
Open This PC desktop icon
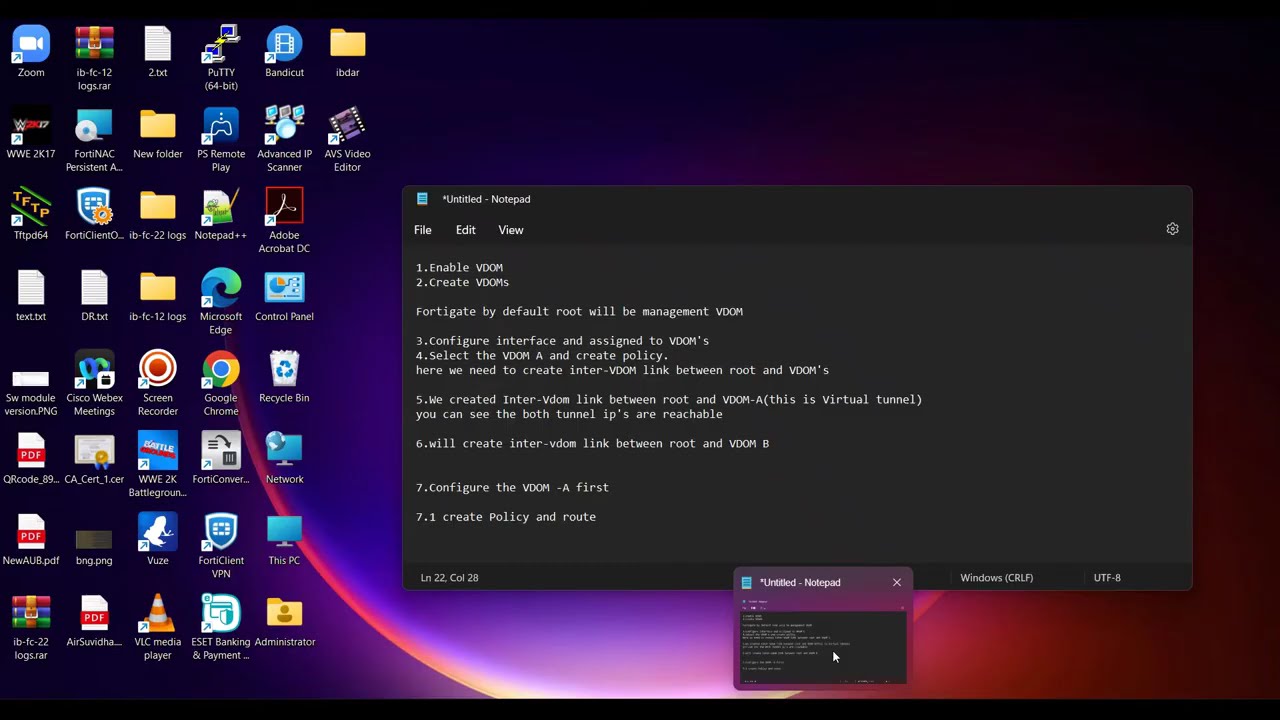pyautogui.click(x=284, y=540)
